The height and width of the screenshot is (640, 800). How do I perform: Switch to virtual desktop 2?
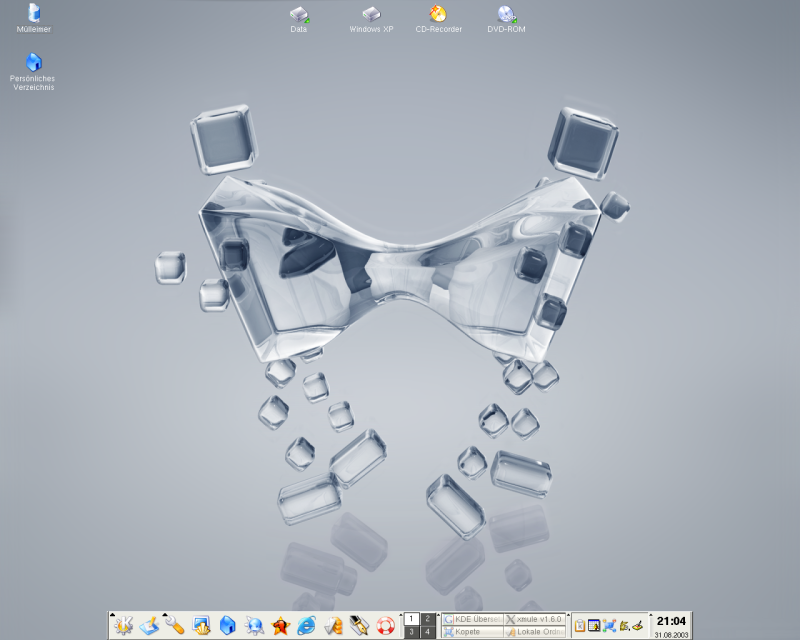(428, 619)
